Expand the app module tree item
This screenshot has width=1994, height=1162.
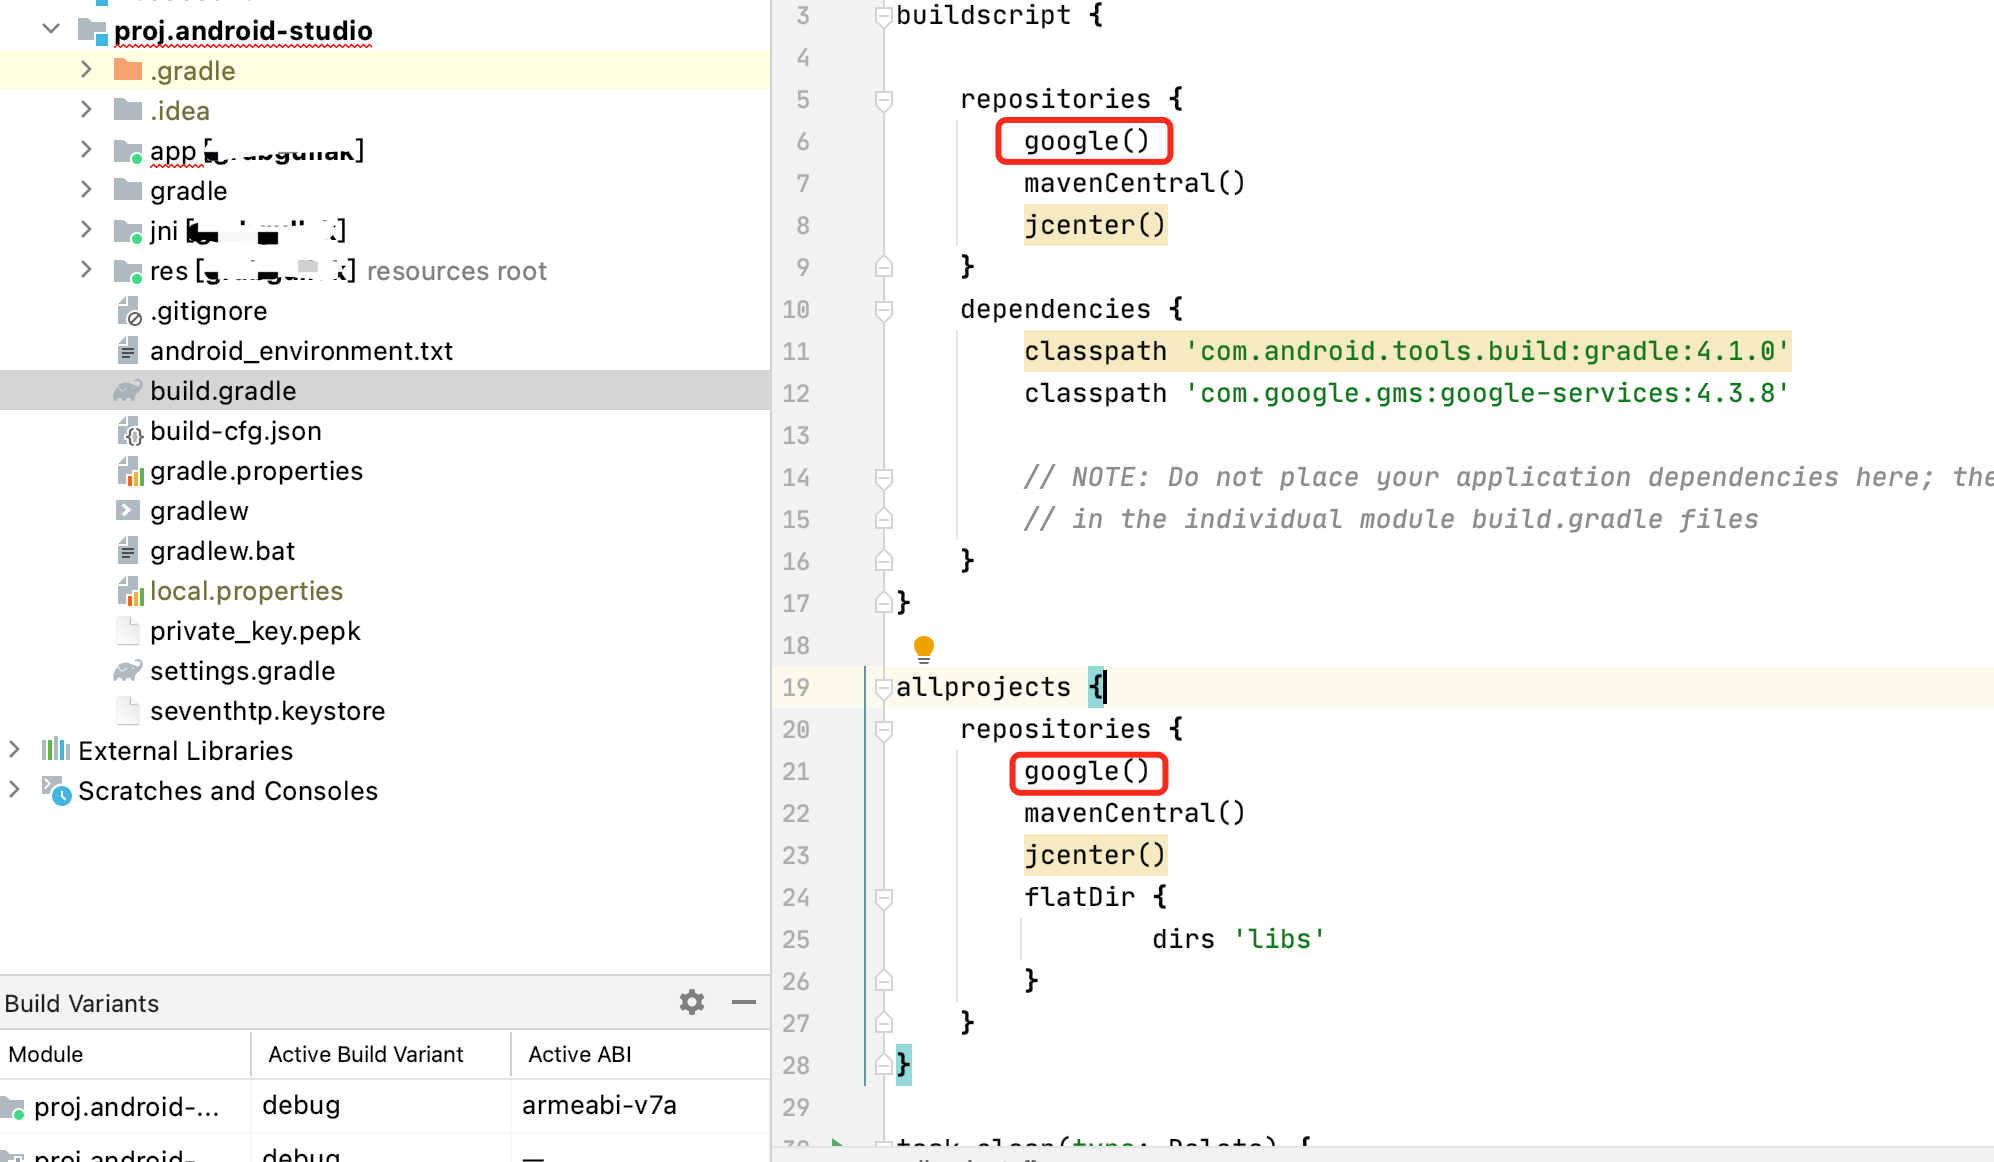(88, 149)
